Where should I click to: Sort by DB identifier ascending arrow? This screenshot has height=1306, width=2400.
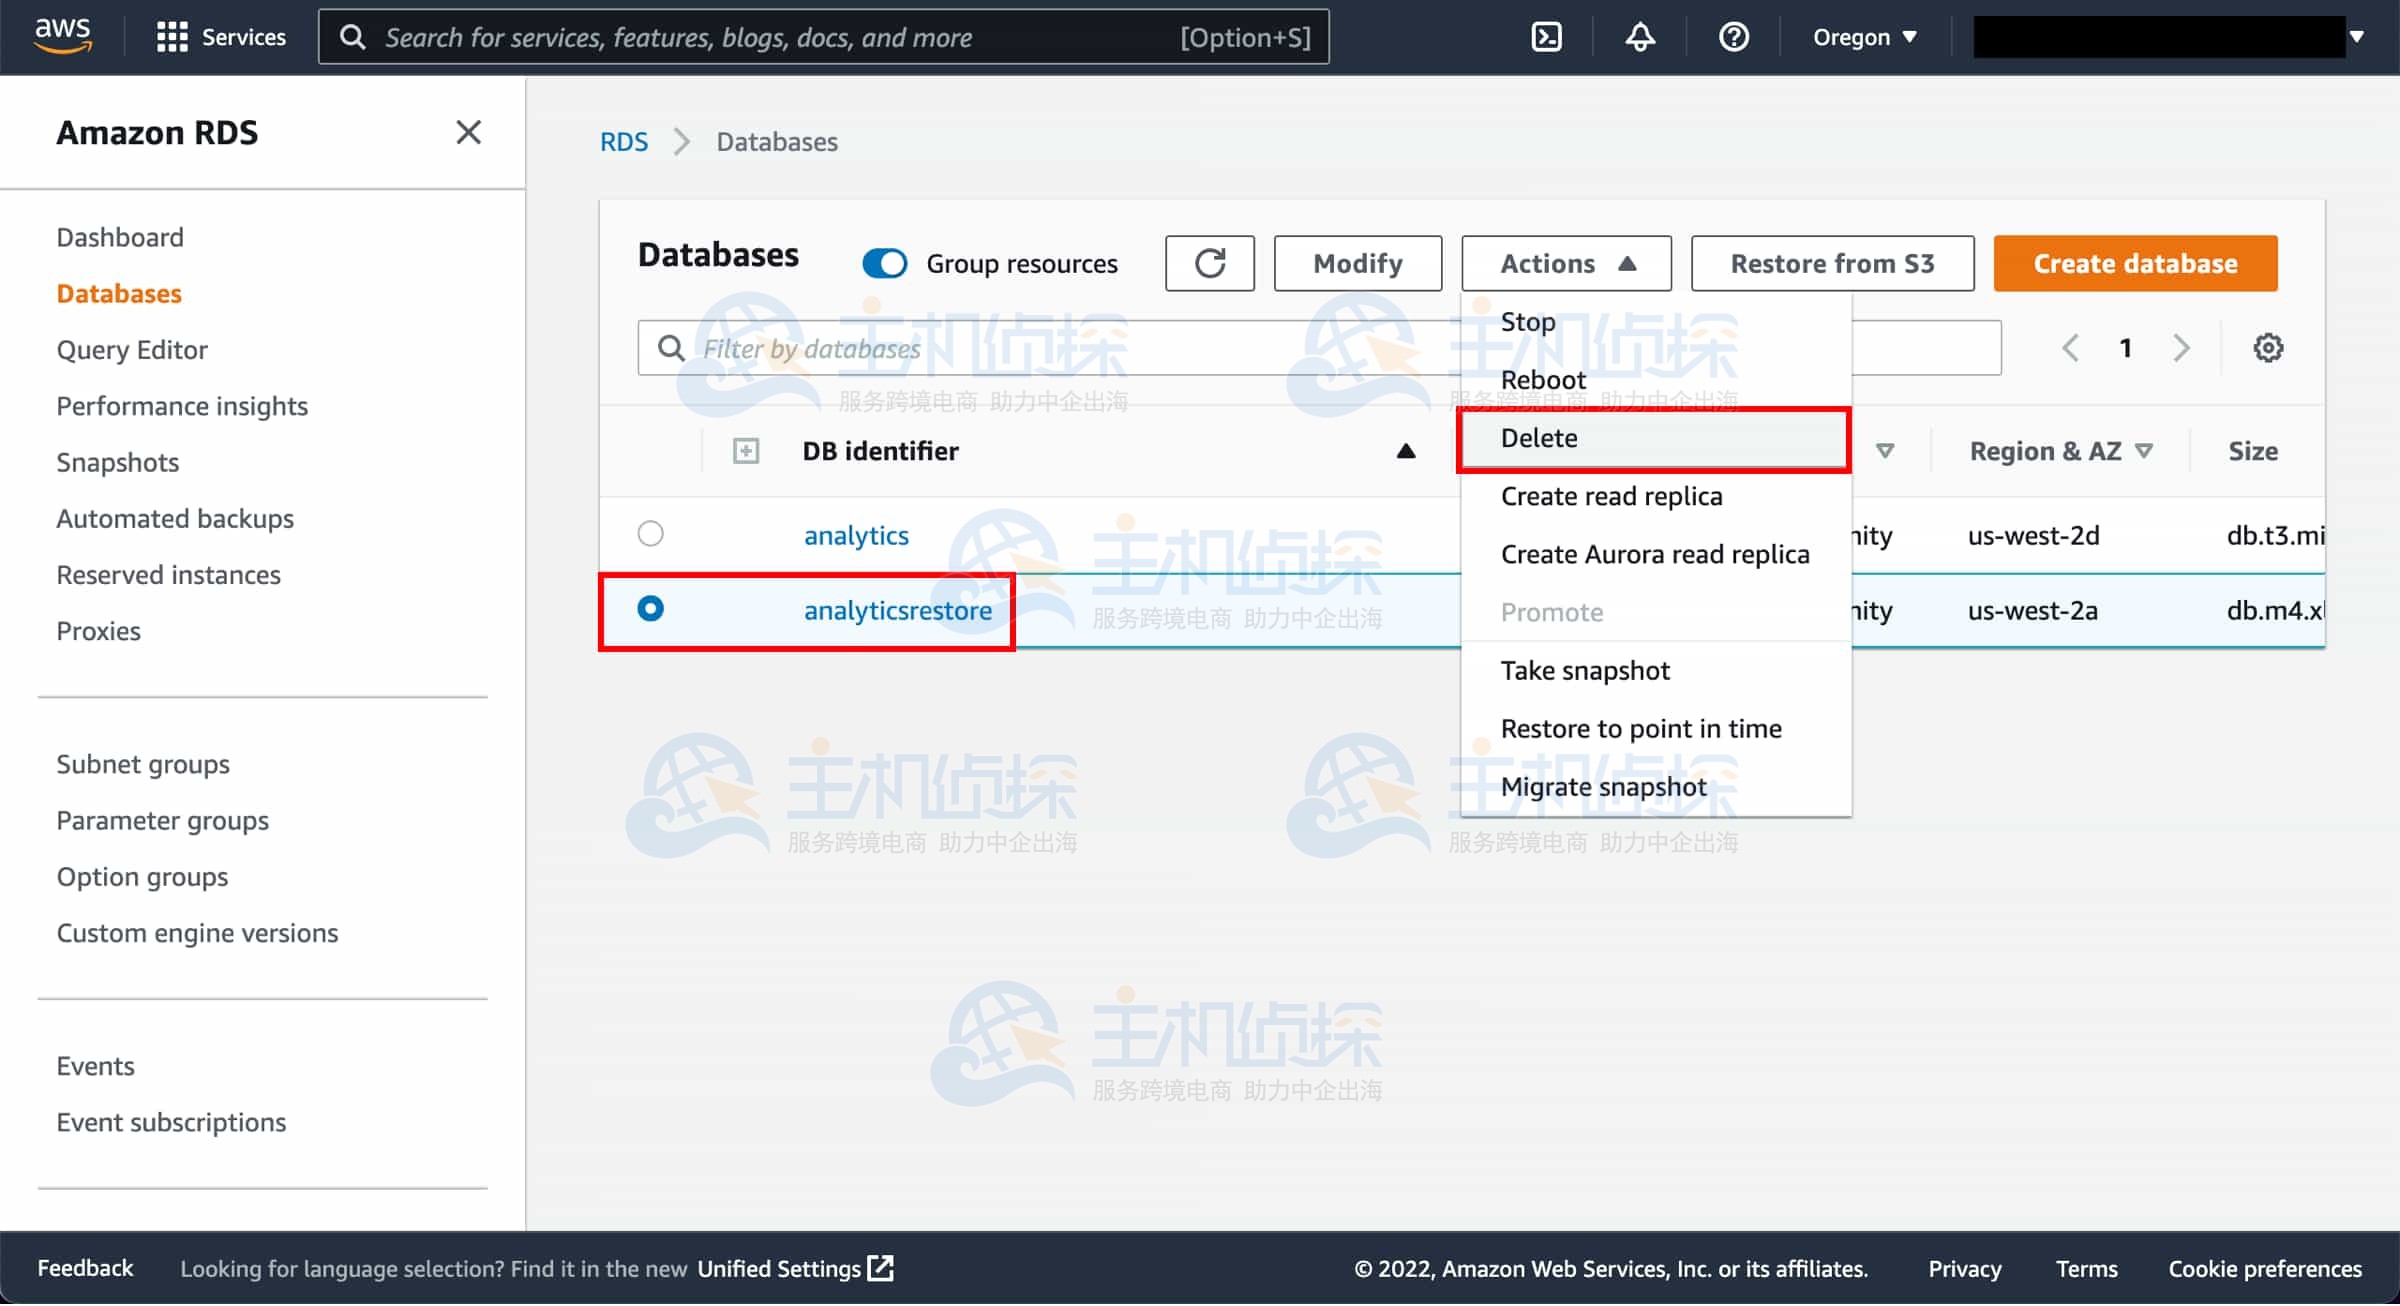(1406, 451)
